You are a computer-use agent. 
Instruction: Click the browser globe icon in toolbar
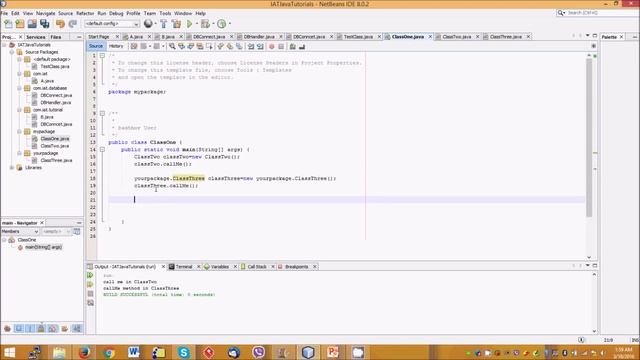148,24
